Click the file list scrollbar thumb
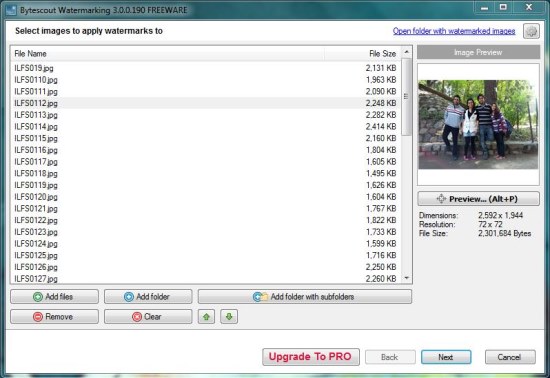Viewport: 550px width, 378px height. pyautogui.click(x=406, y=97)
